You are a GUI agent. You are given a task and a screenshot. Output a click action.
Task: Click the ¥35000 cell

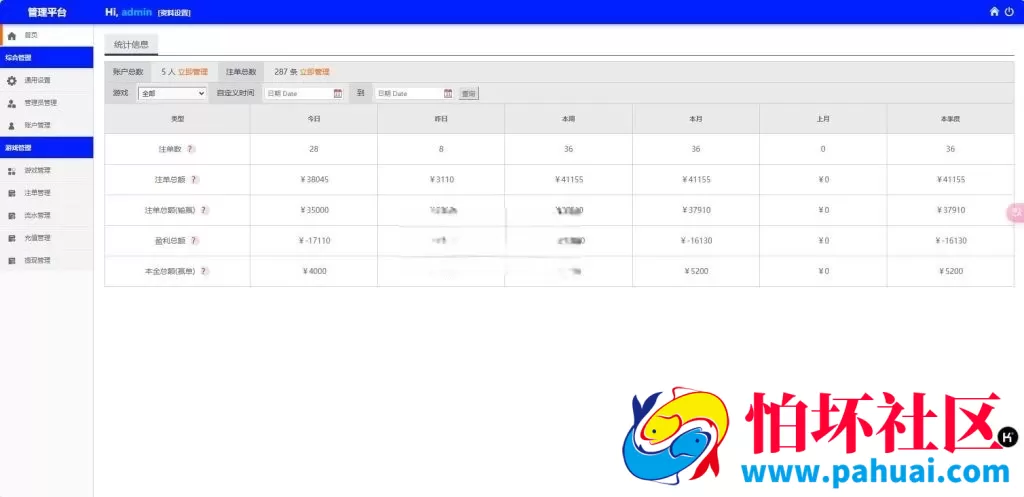313,210
